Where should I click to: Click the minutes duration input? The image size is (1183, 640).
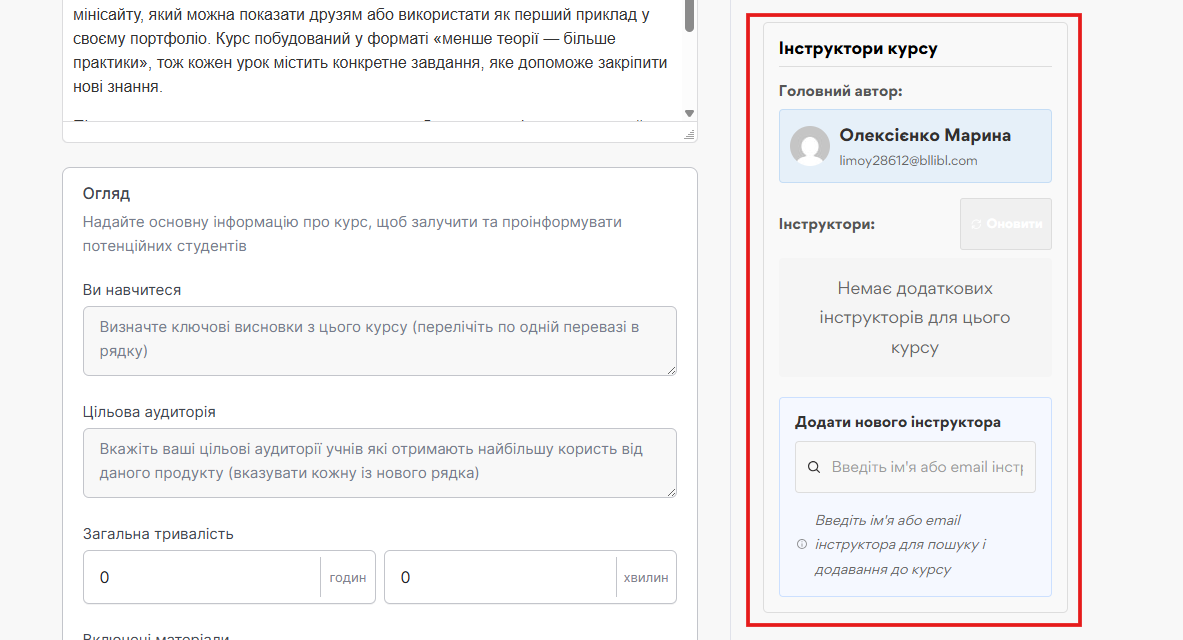pyautogui.click(x=502, y=578)
